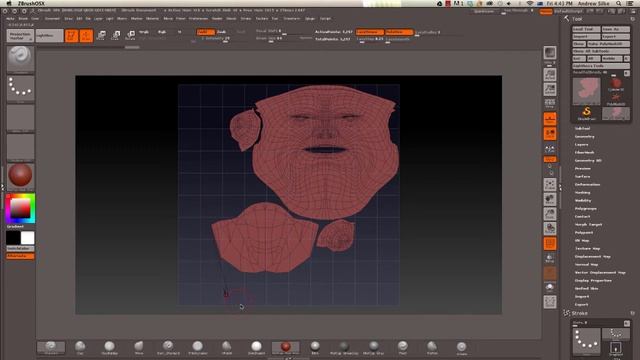
Task: Render with the BPR icon
Action: 550,53
